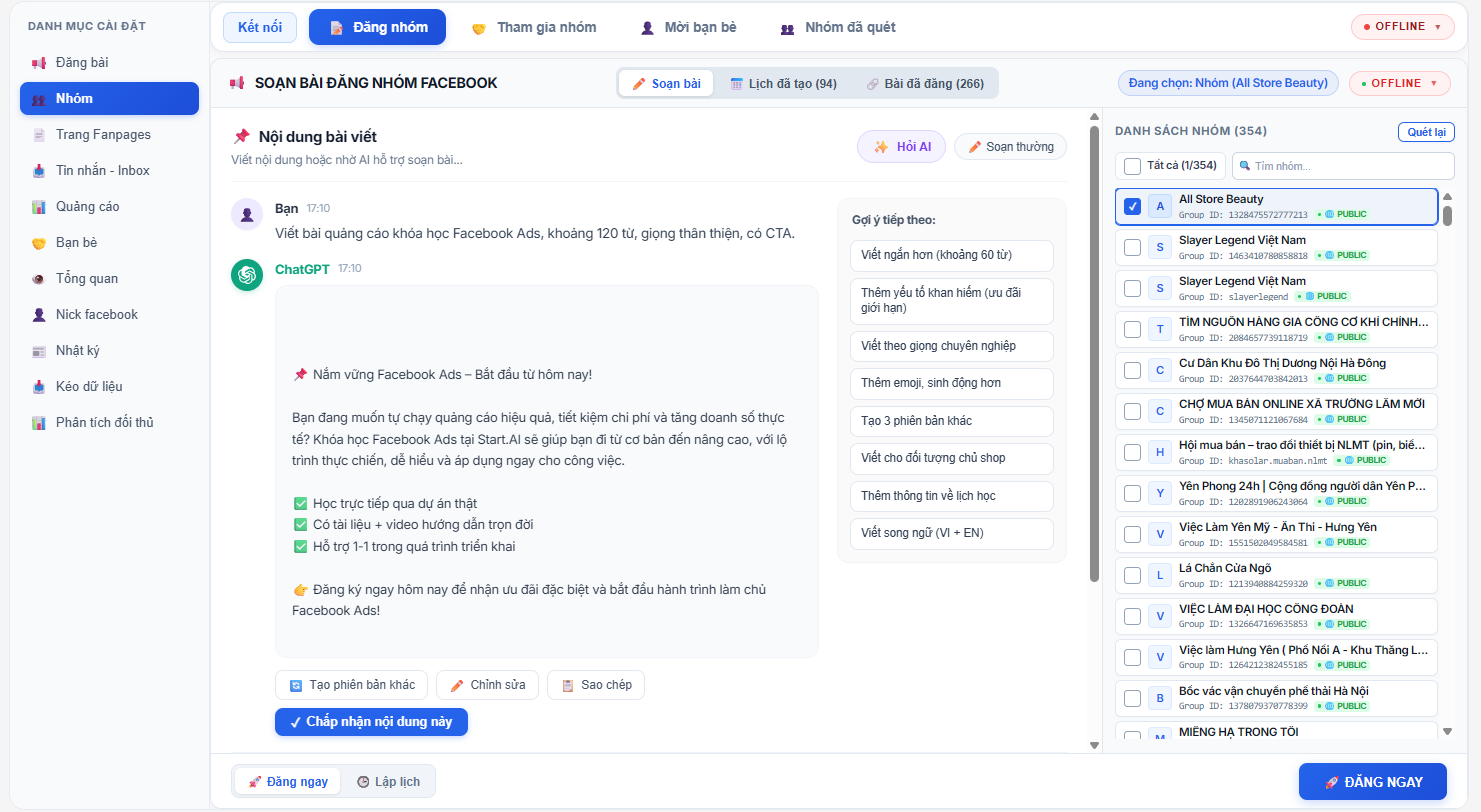This screenshot has height=812, width=1481.
Task: Check Bốc vác vận chuyển phế thải checkbox
Action: 1133,698
